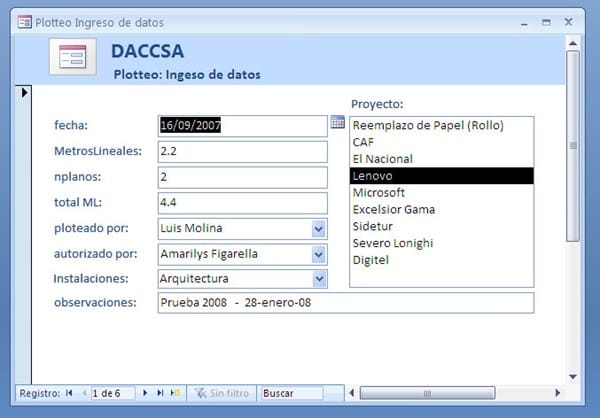Click the vertical scrollbar up arrow
600x418 pixels.
(x=573, y=43)
